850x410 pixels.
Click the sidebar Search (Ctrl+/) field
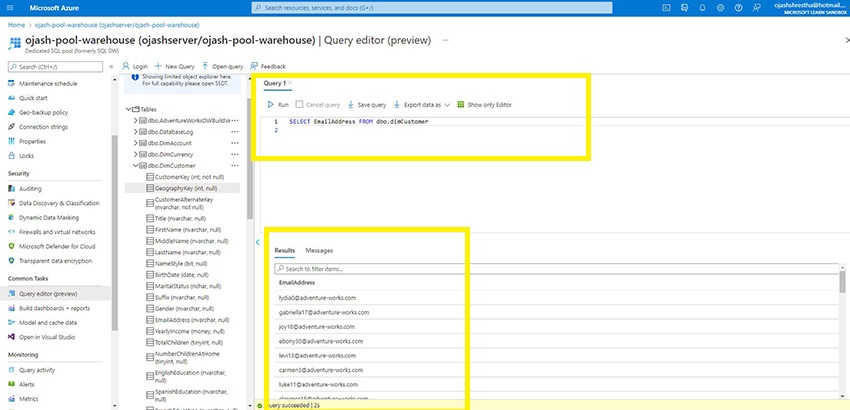coord(55,67)
